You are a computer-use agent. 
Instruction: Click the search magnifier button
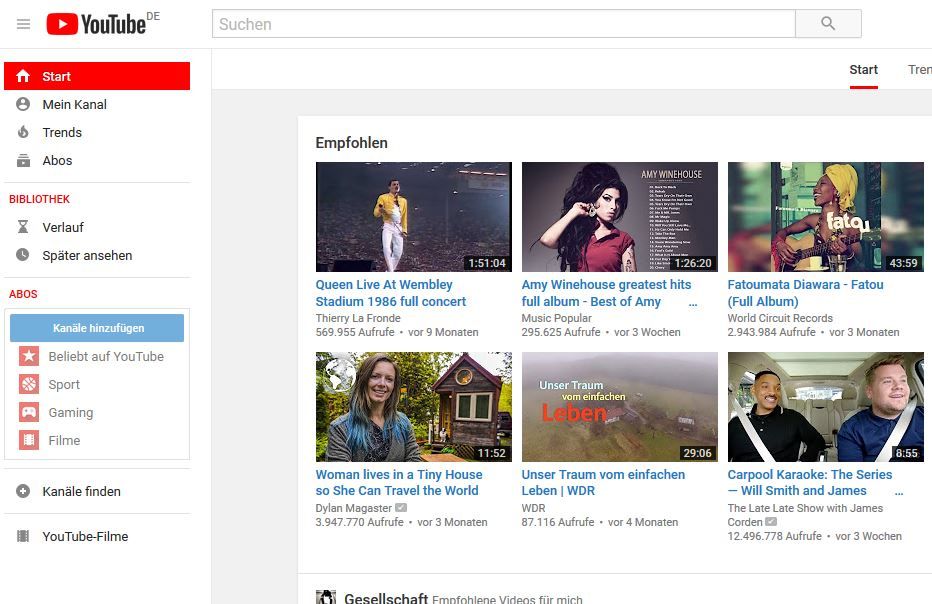[x=828, y=24]
